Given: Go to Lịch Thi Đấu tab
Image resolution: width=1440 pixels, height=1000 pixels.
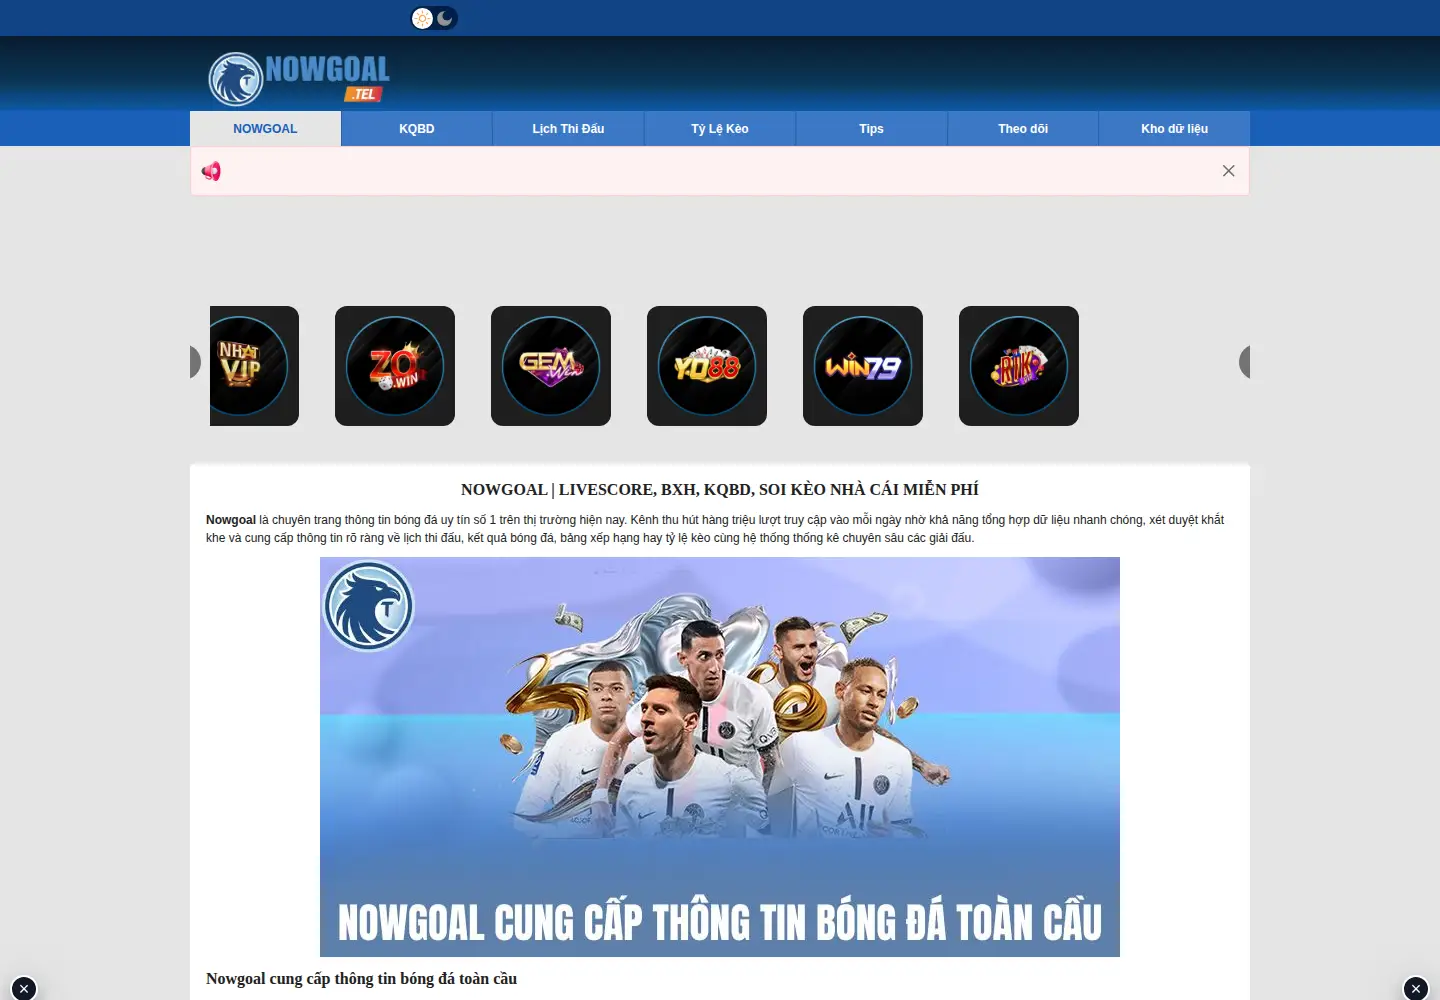Looking at the screenshot, I should [x=568, y=129].
